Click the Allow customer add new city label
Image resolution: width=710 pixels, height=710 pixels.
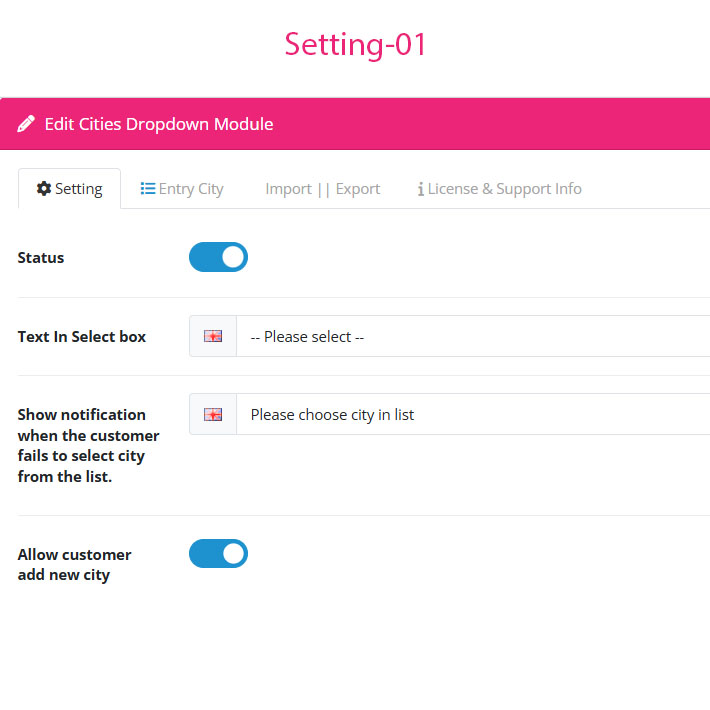pos(74,565)
